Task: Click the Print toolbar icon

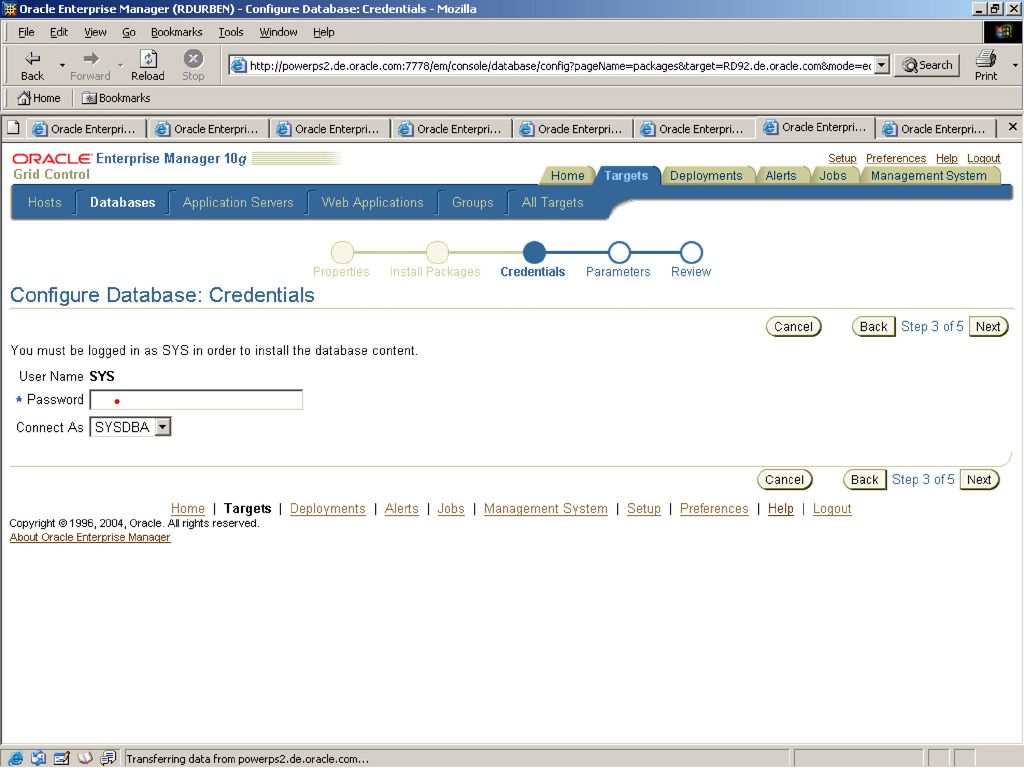Action: 985,59
